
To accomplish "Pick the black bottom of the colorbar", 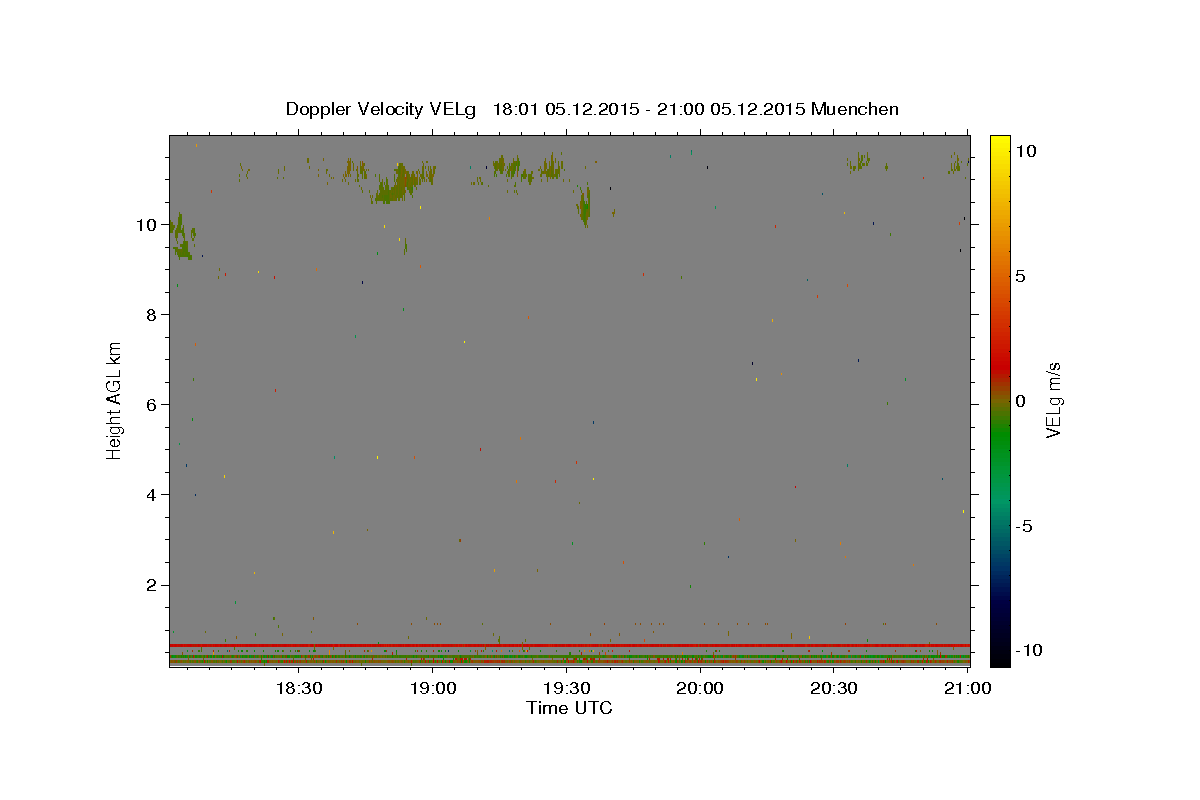I will [x=999, y=655].
